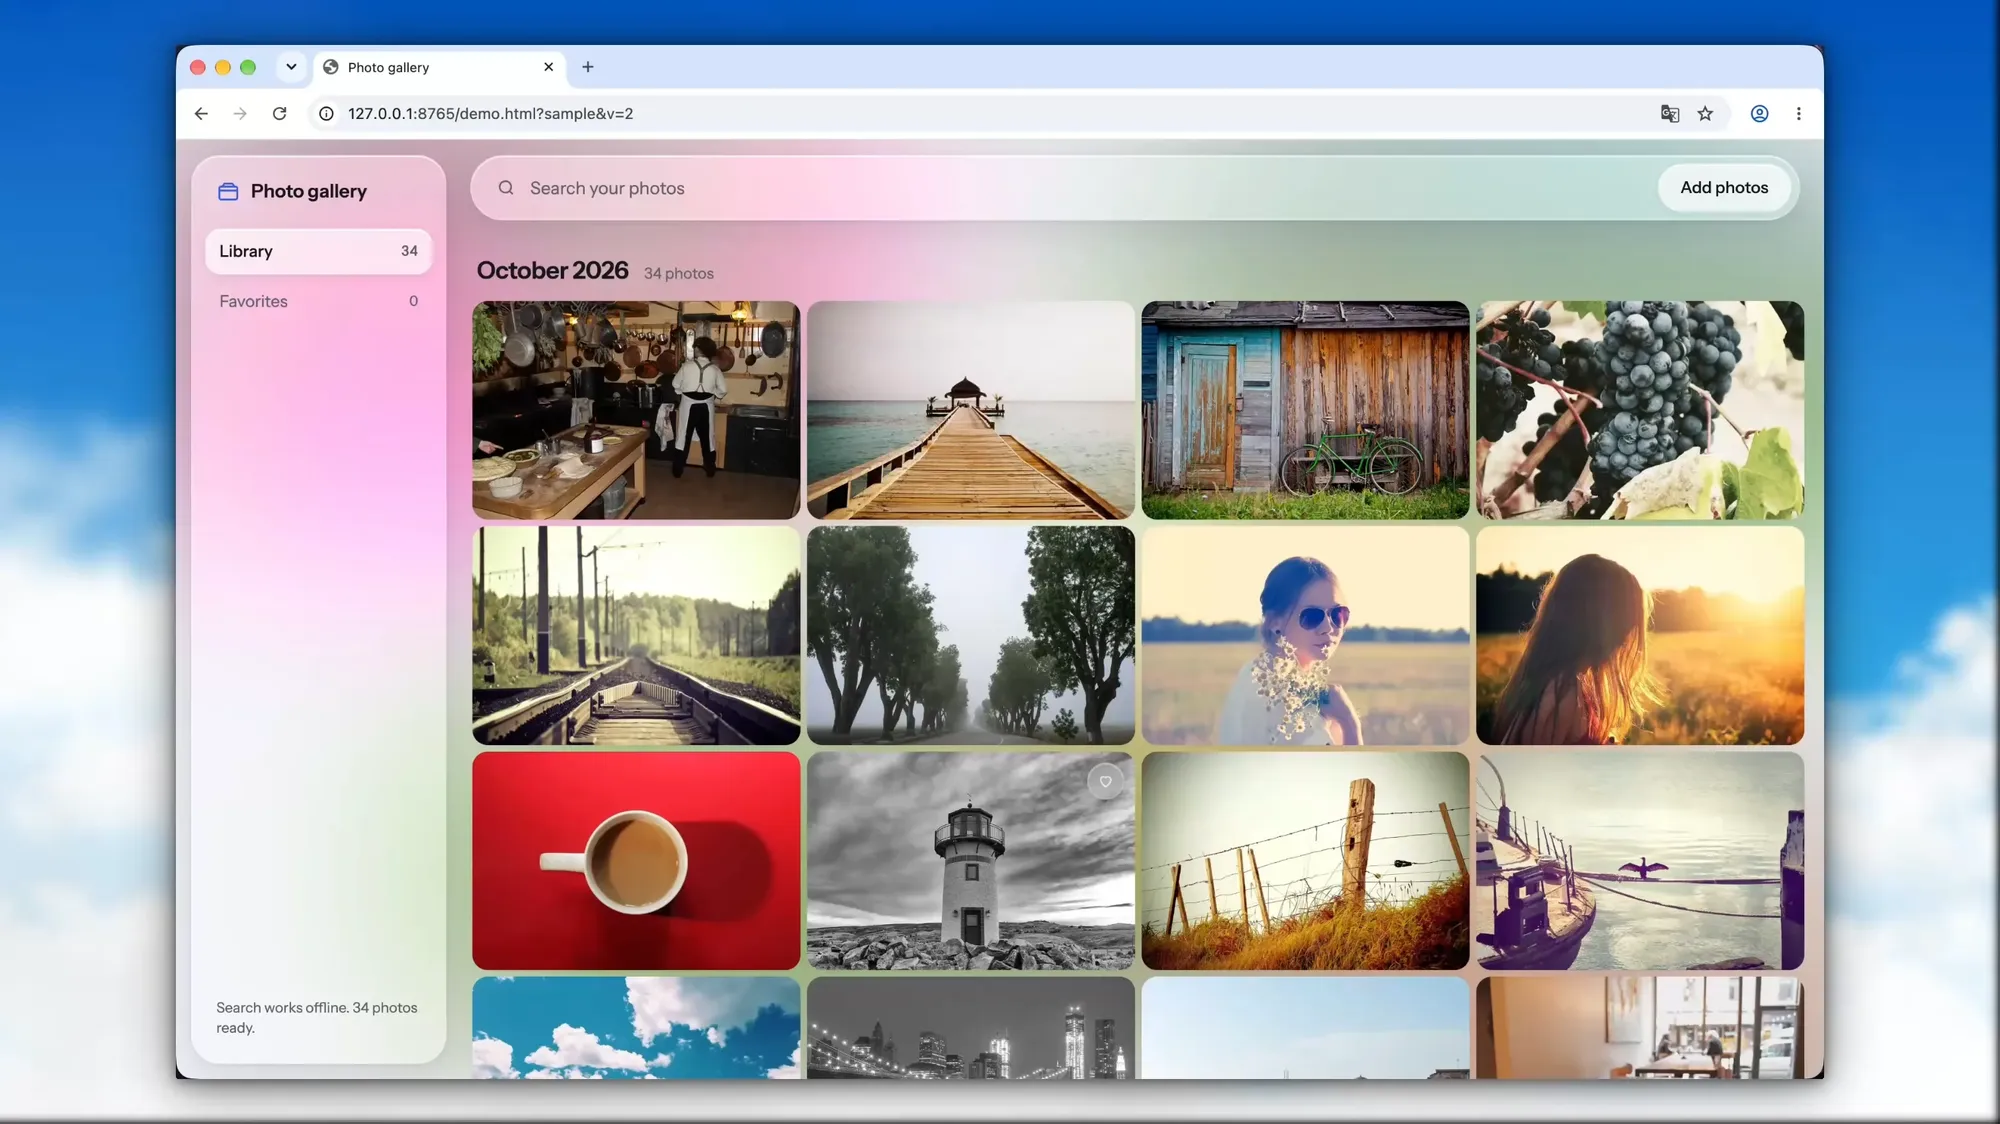Open the browser profile icon
Viewport: 2000px width, 1124px height.
tap(1759, 114)
